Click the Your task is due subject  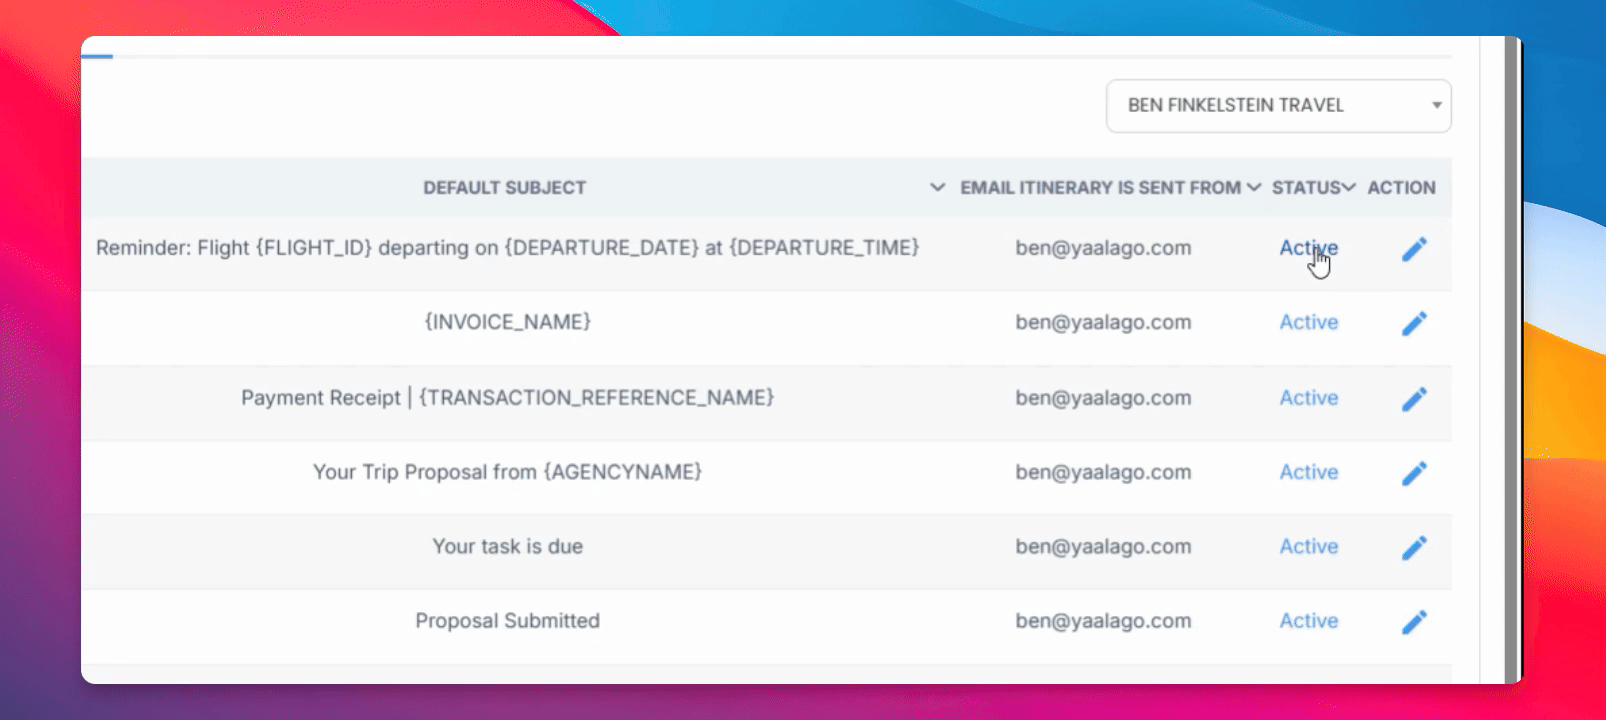click(x=507, y=547)
